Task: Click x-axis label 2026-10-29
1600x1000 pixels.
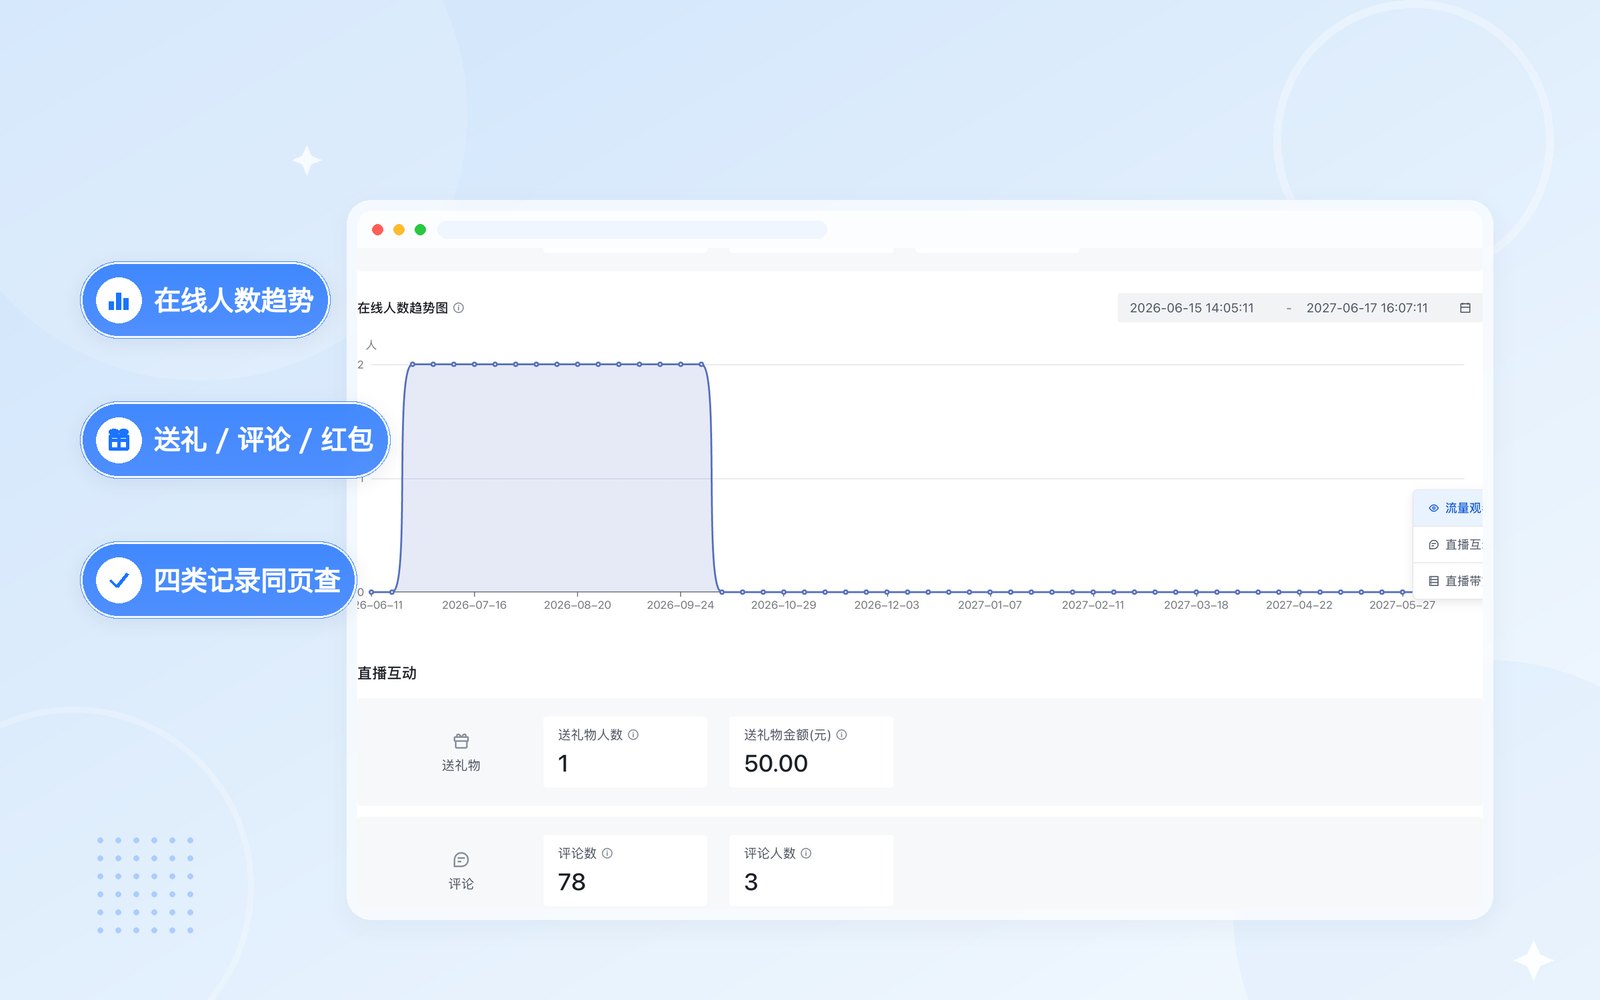Action: (783, 605)
